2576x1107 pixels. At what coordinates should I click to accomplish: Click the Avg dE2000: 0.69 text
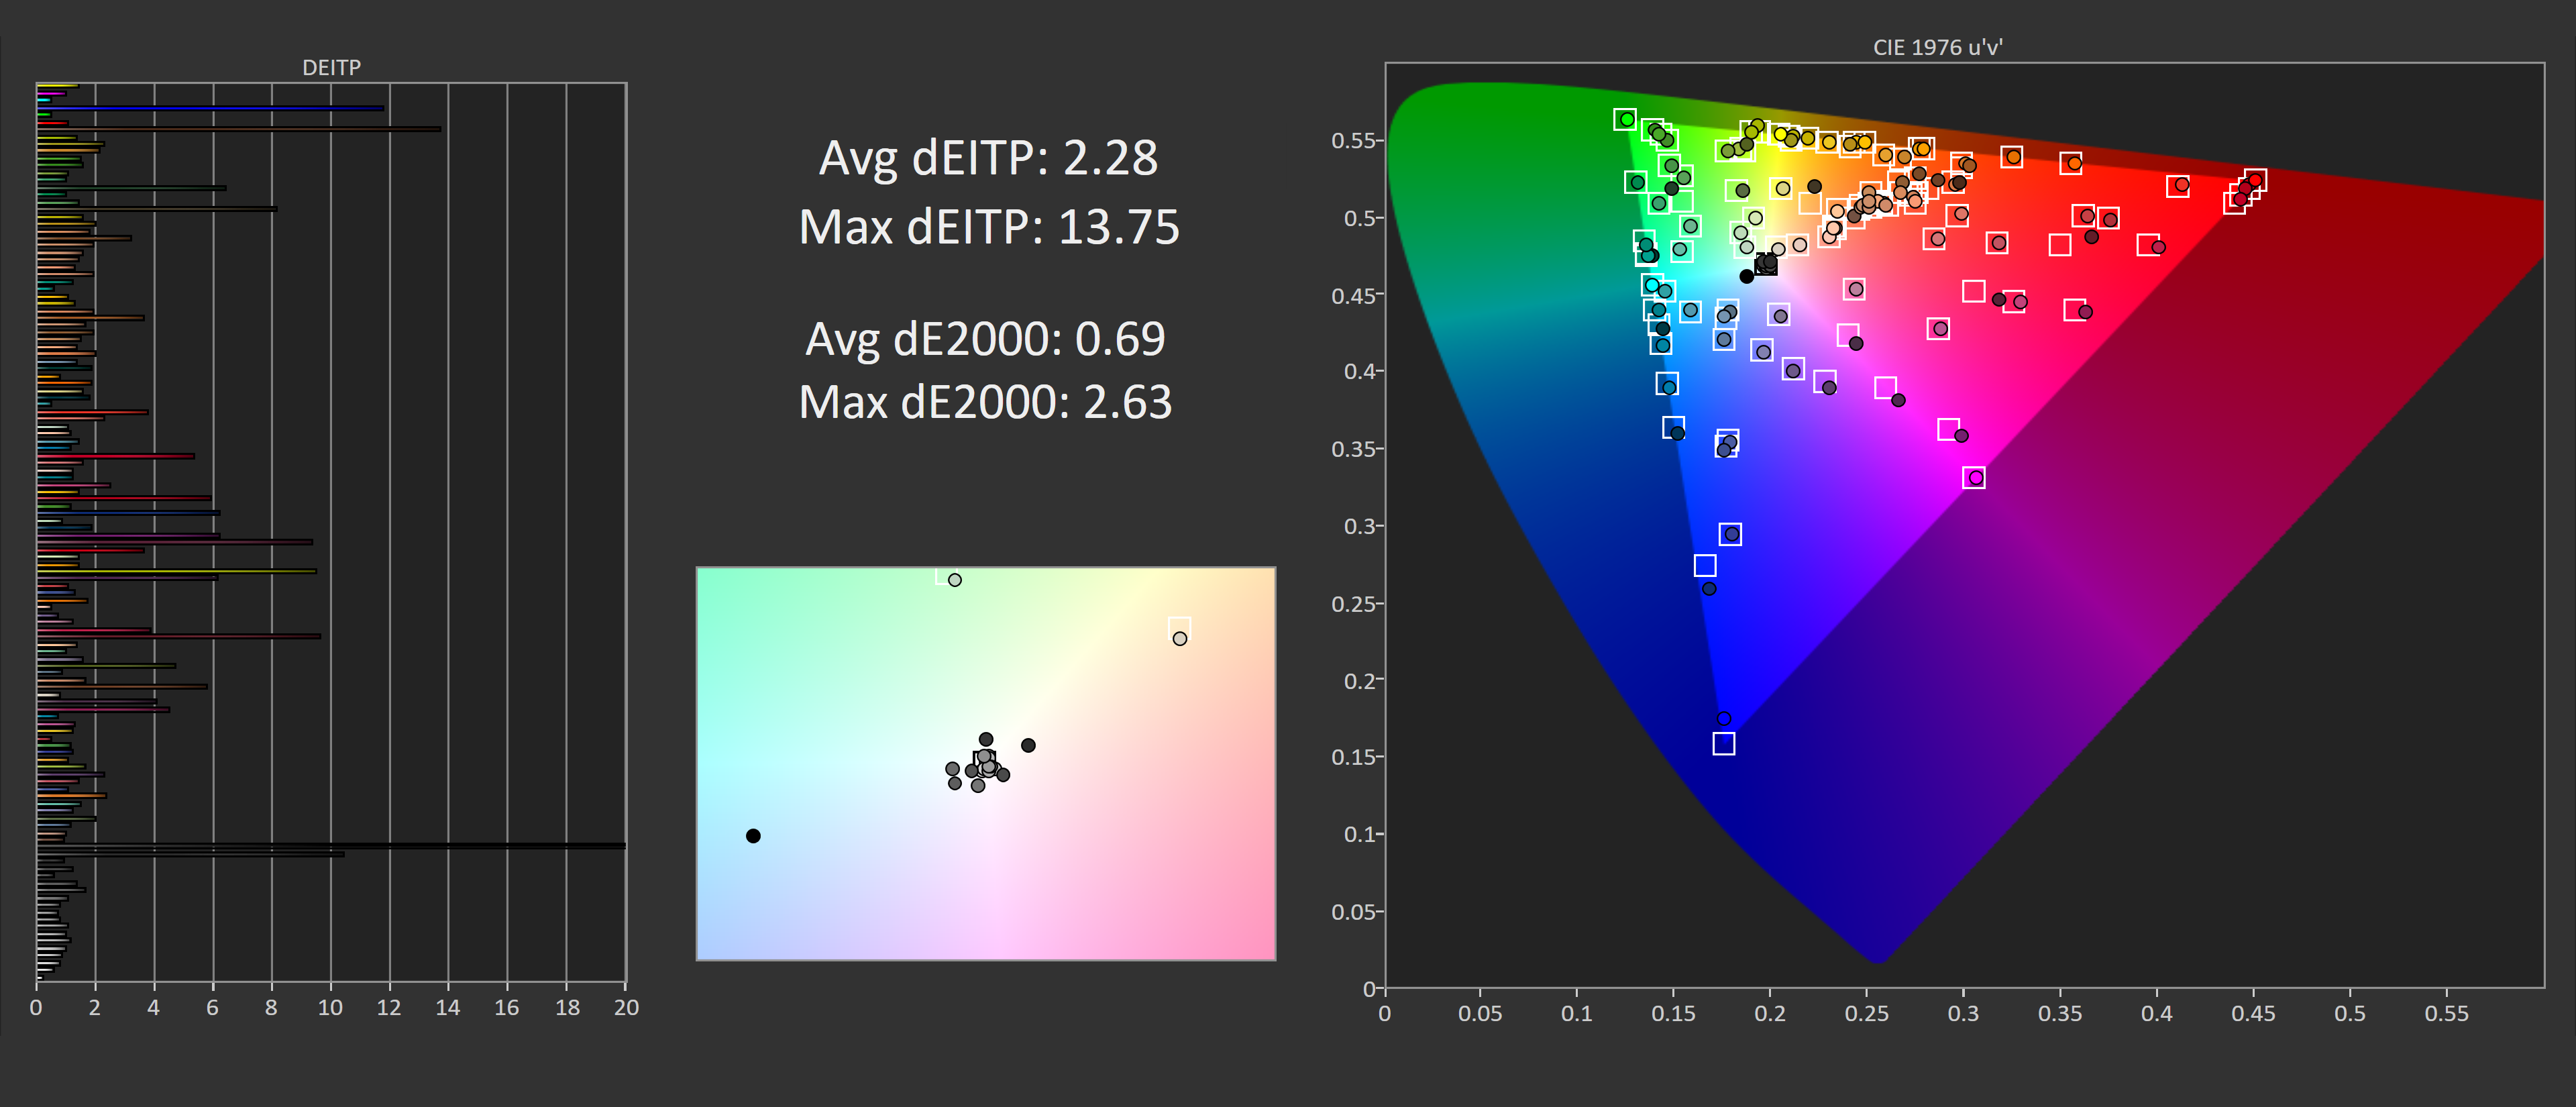pyautogui.click(x=985, y=339)
